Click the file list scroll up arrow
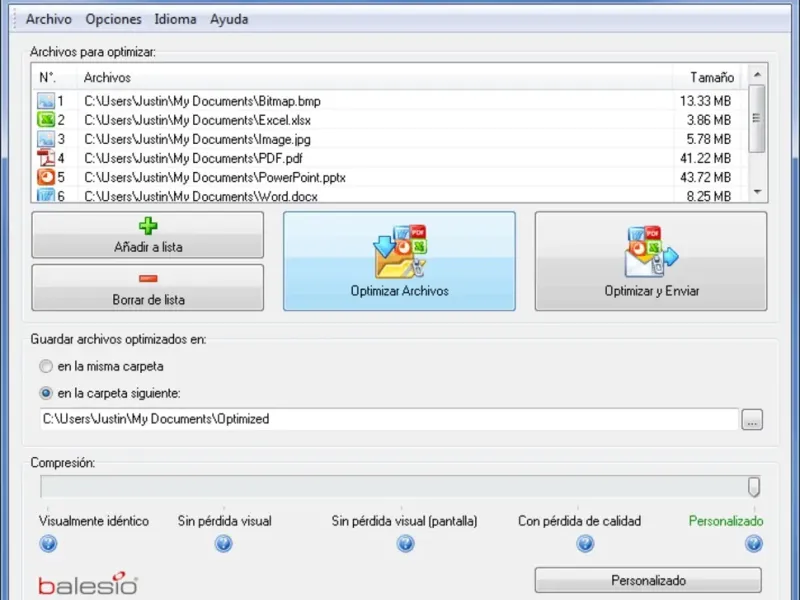This screenshot has width=800, height=600. 757,74
